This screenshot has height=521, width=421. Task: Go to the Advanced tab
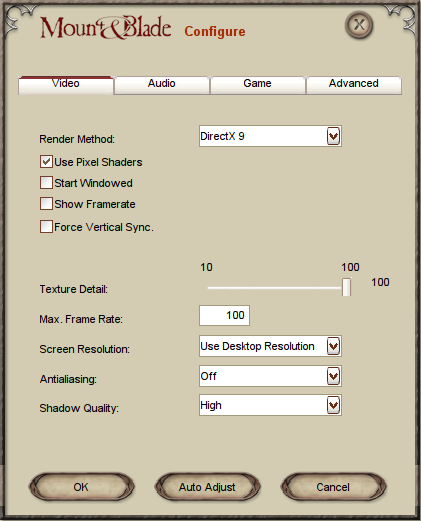coord(354,85)
